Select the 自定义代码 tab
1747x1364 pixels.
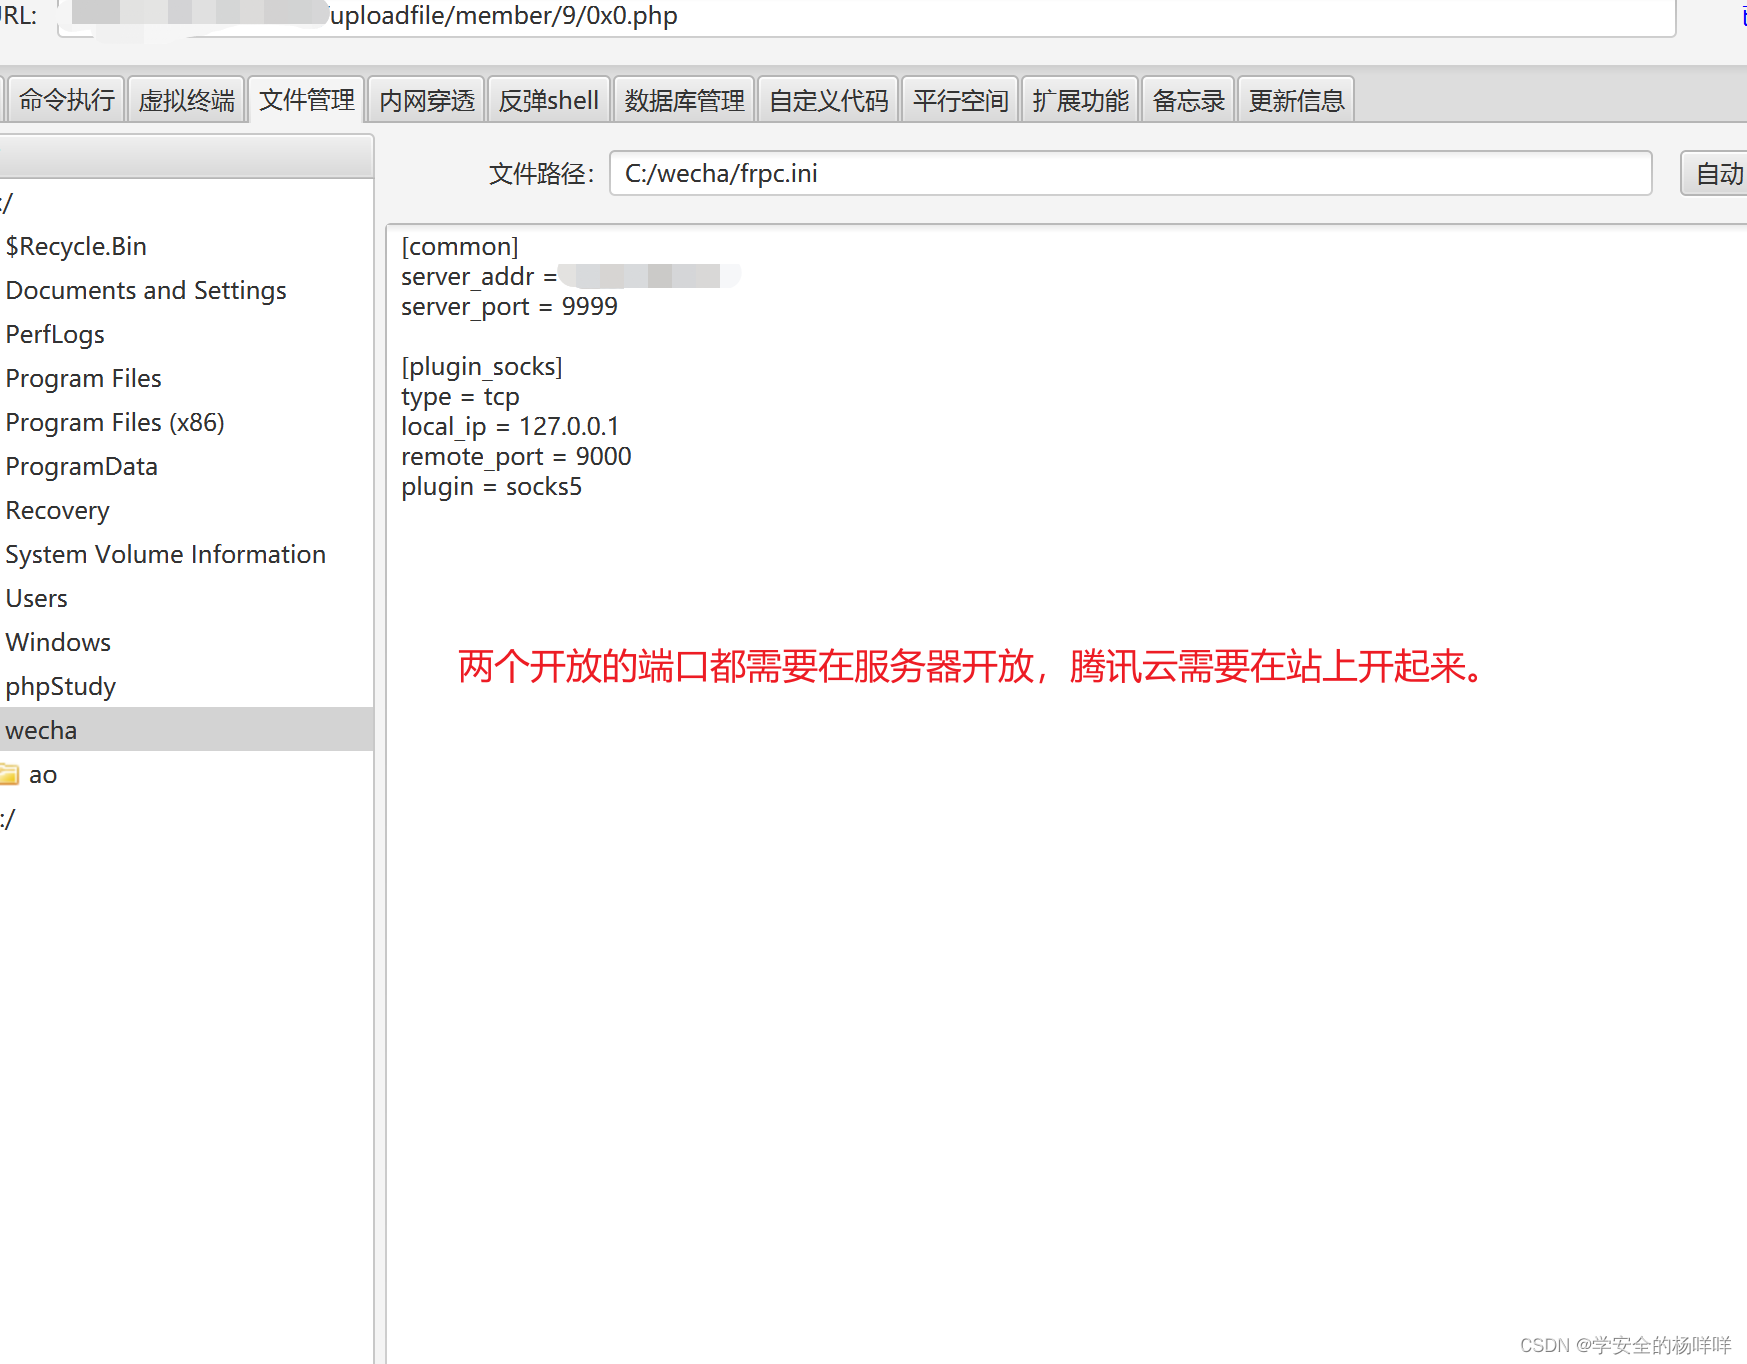pyautogui.click(x=827, y=99)
